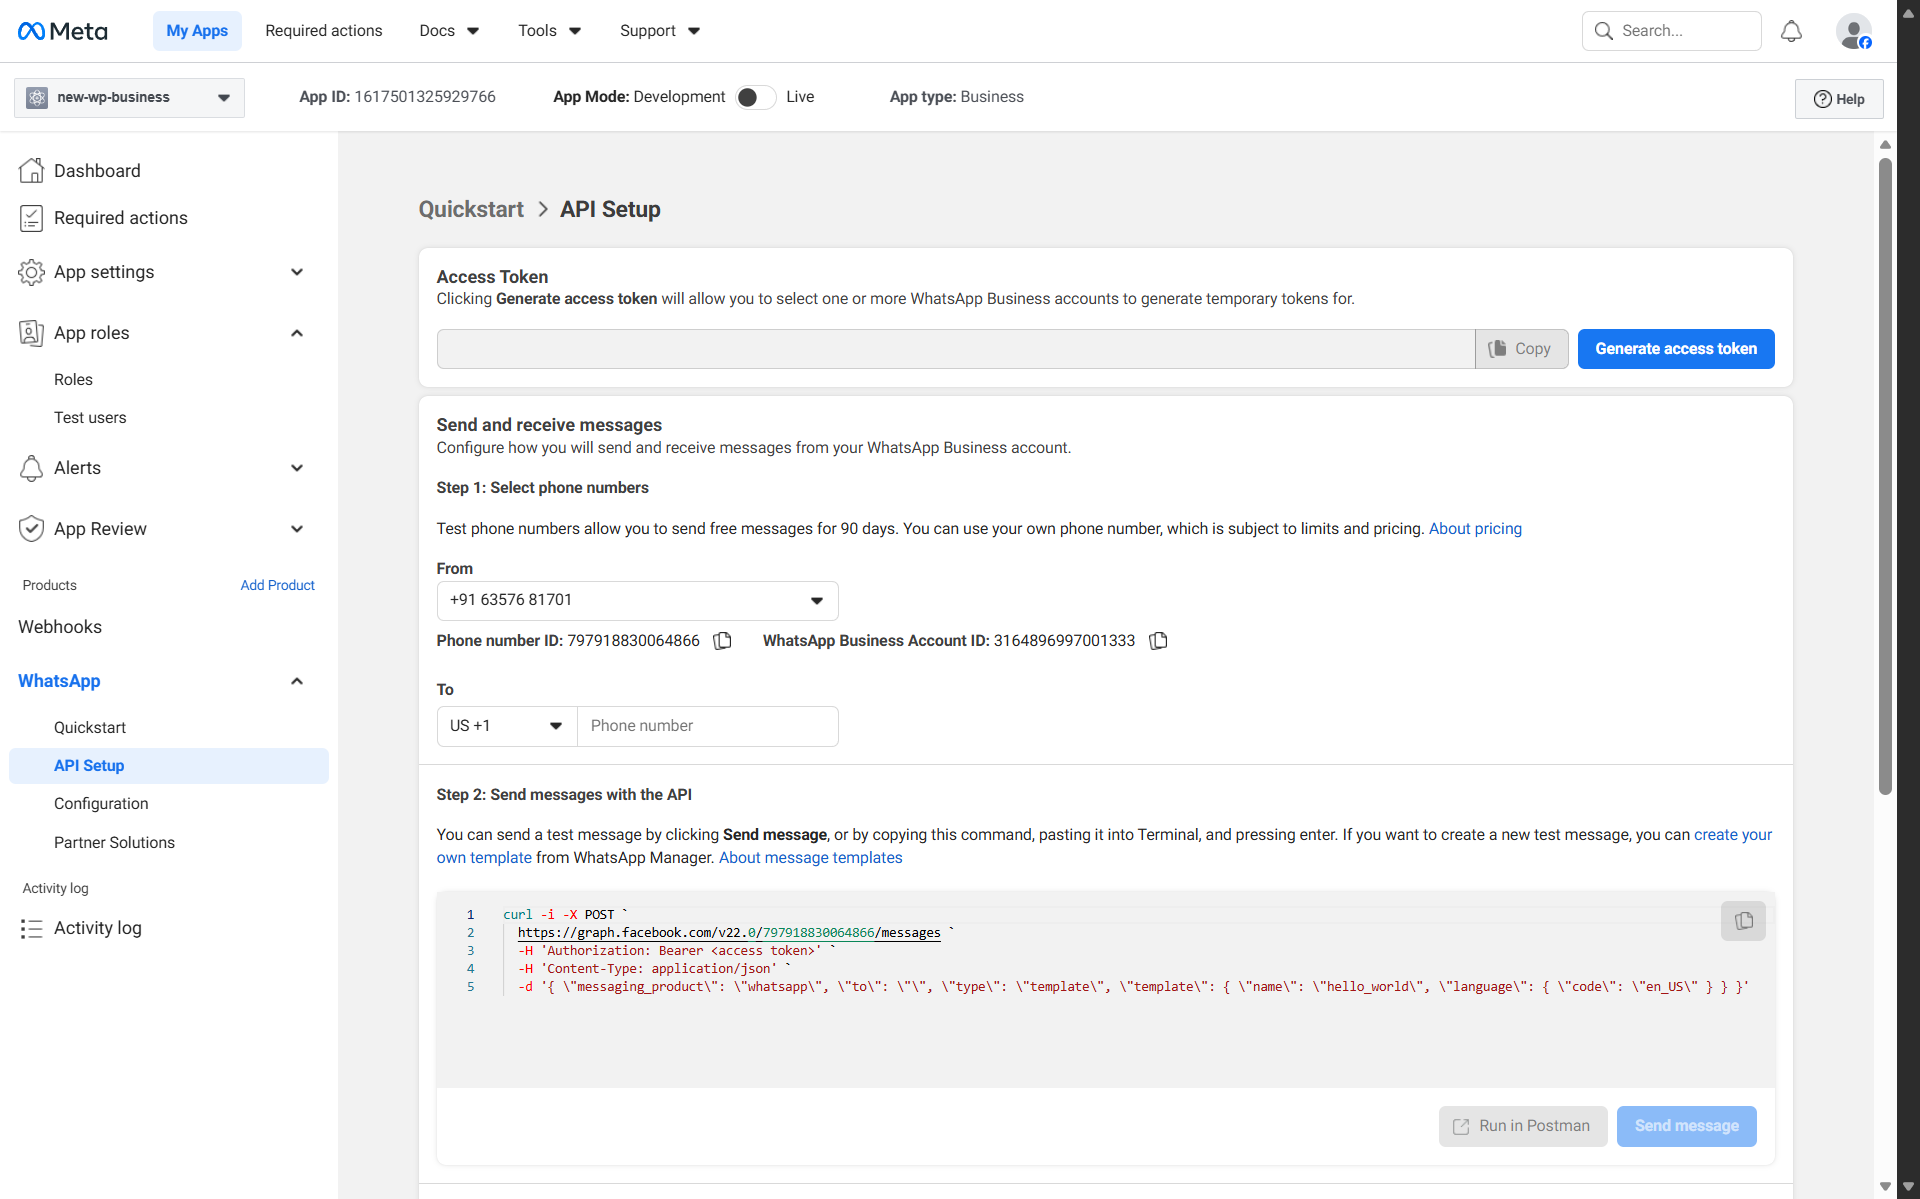Click the page vertical scrollbar thumb

[1885, 475]
